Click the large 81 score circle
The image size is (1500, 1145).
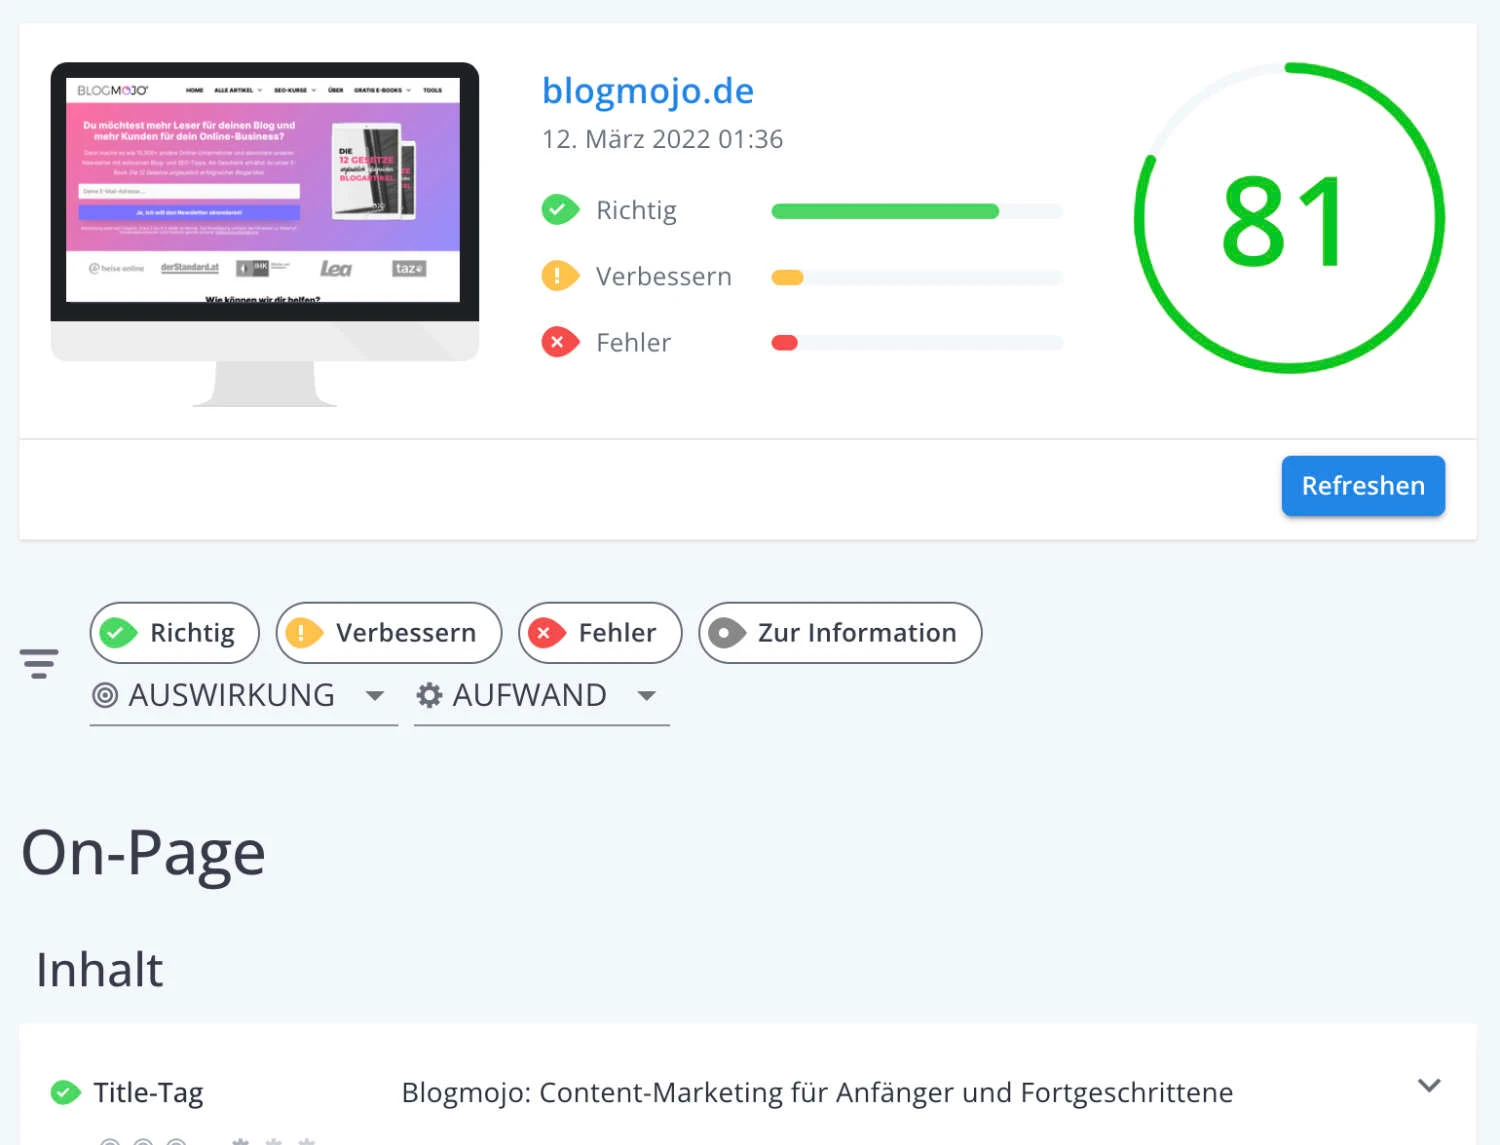click(1288, 218)
